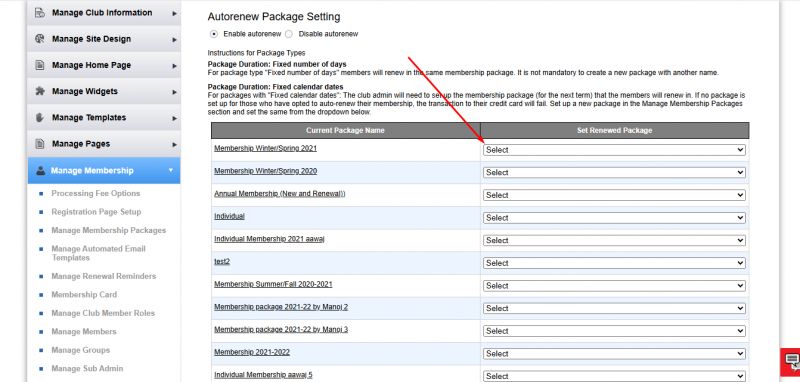Open Manage Club Member Roles
The width and height of the screenshot is (800, 382).
pos(103,313)
